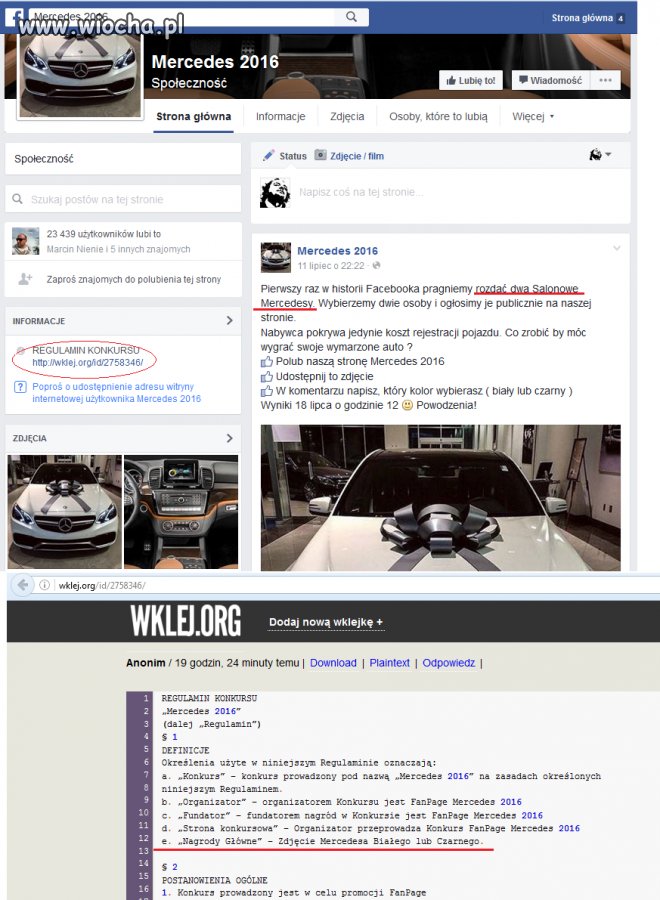
Task: Open Strona główna in the top bar
Action: (x=582, y=18)
